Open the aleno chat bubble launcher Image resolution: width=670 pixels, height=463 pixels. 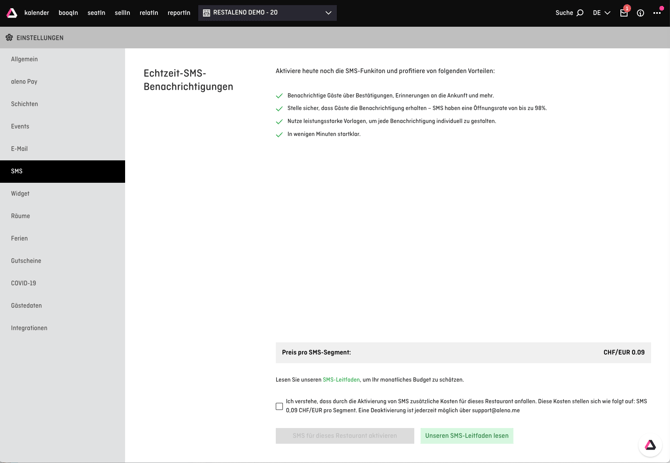click(650, 445)
